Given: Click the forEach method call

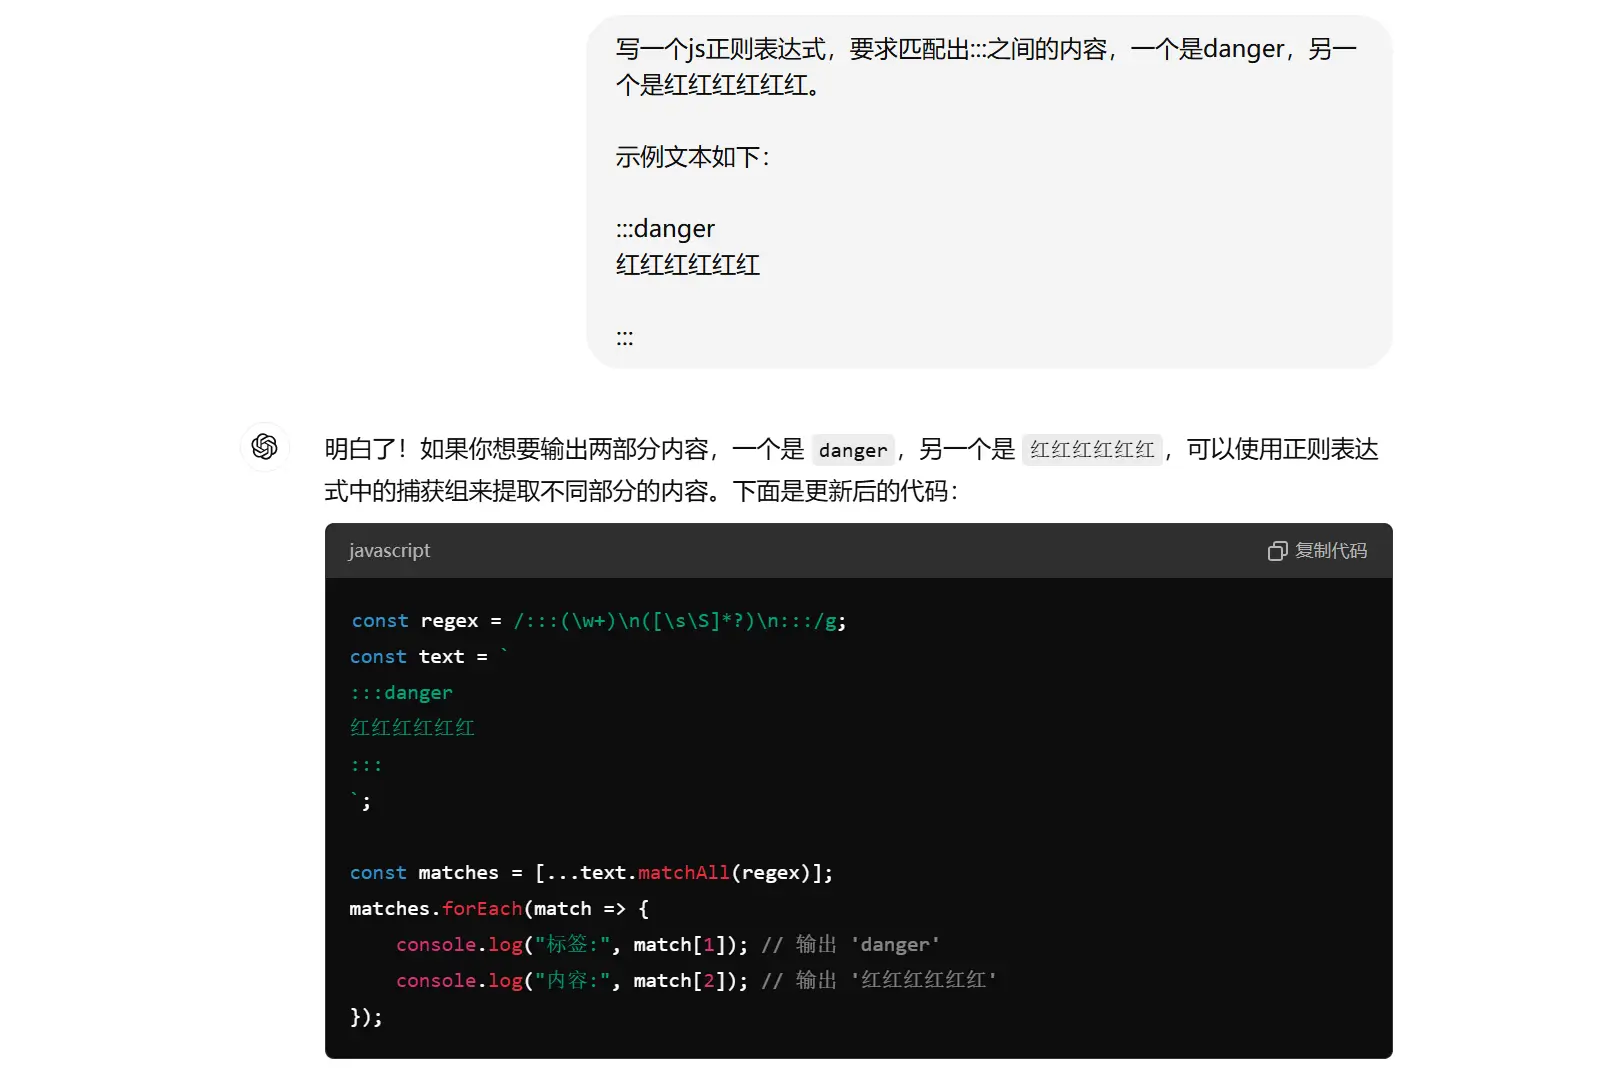Looking at the screenshot, I should point(481,909).
